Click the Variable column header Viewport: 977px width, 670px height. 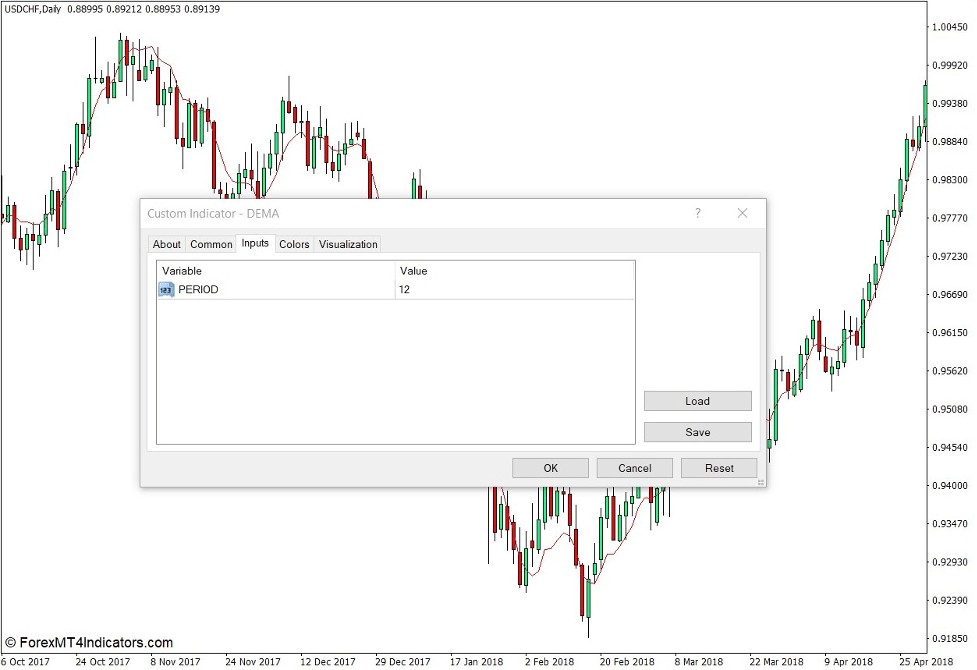coord(180,270)
